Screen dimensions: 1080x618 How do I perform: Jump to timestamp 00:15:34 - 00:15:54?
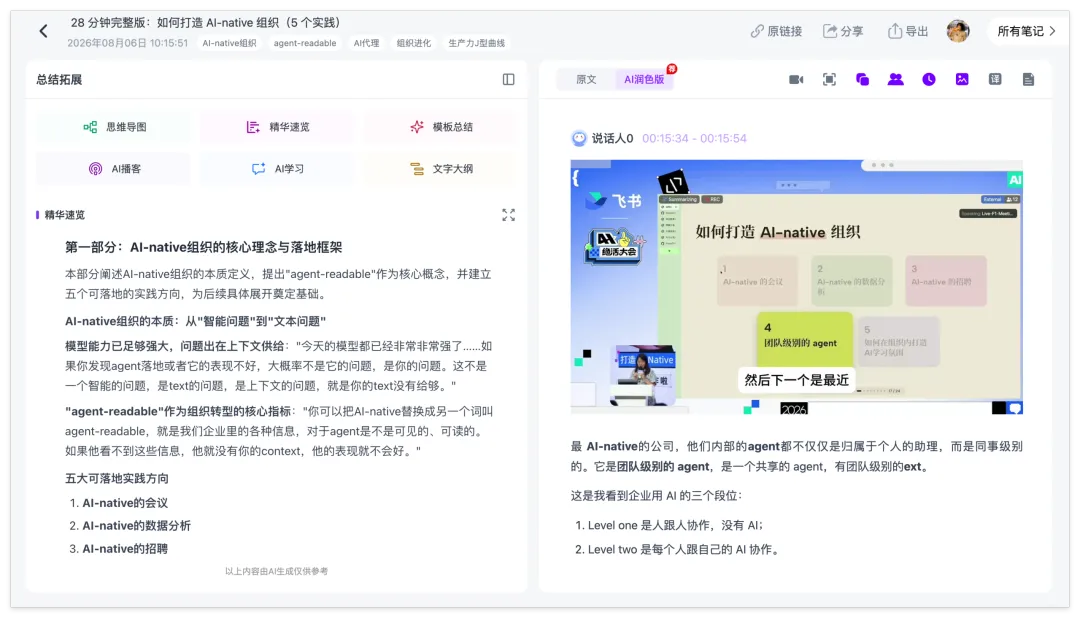tap(694, 138)
